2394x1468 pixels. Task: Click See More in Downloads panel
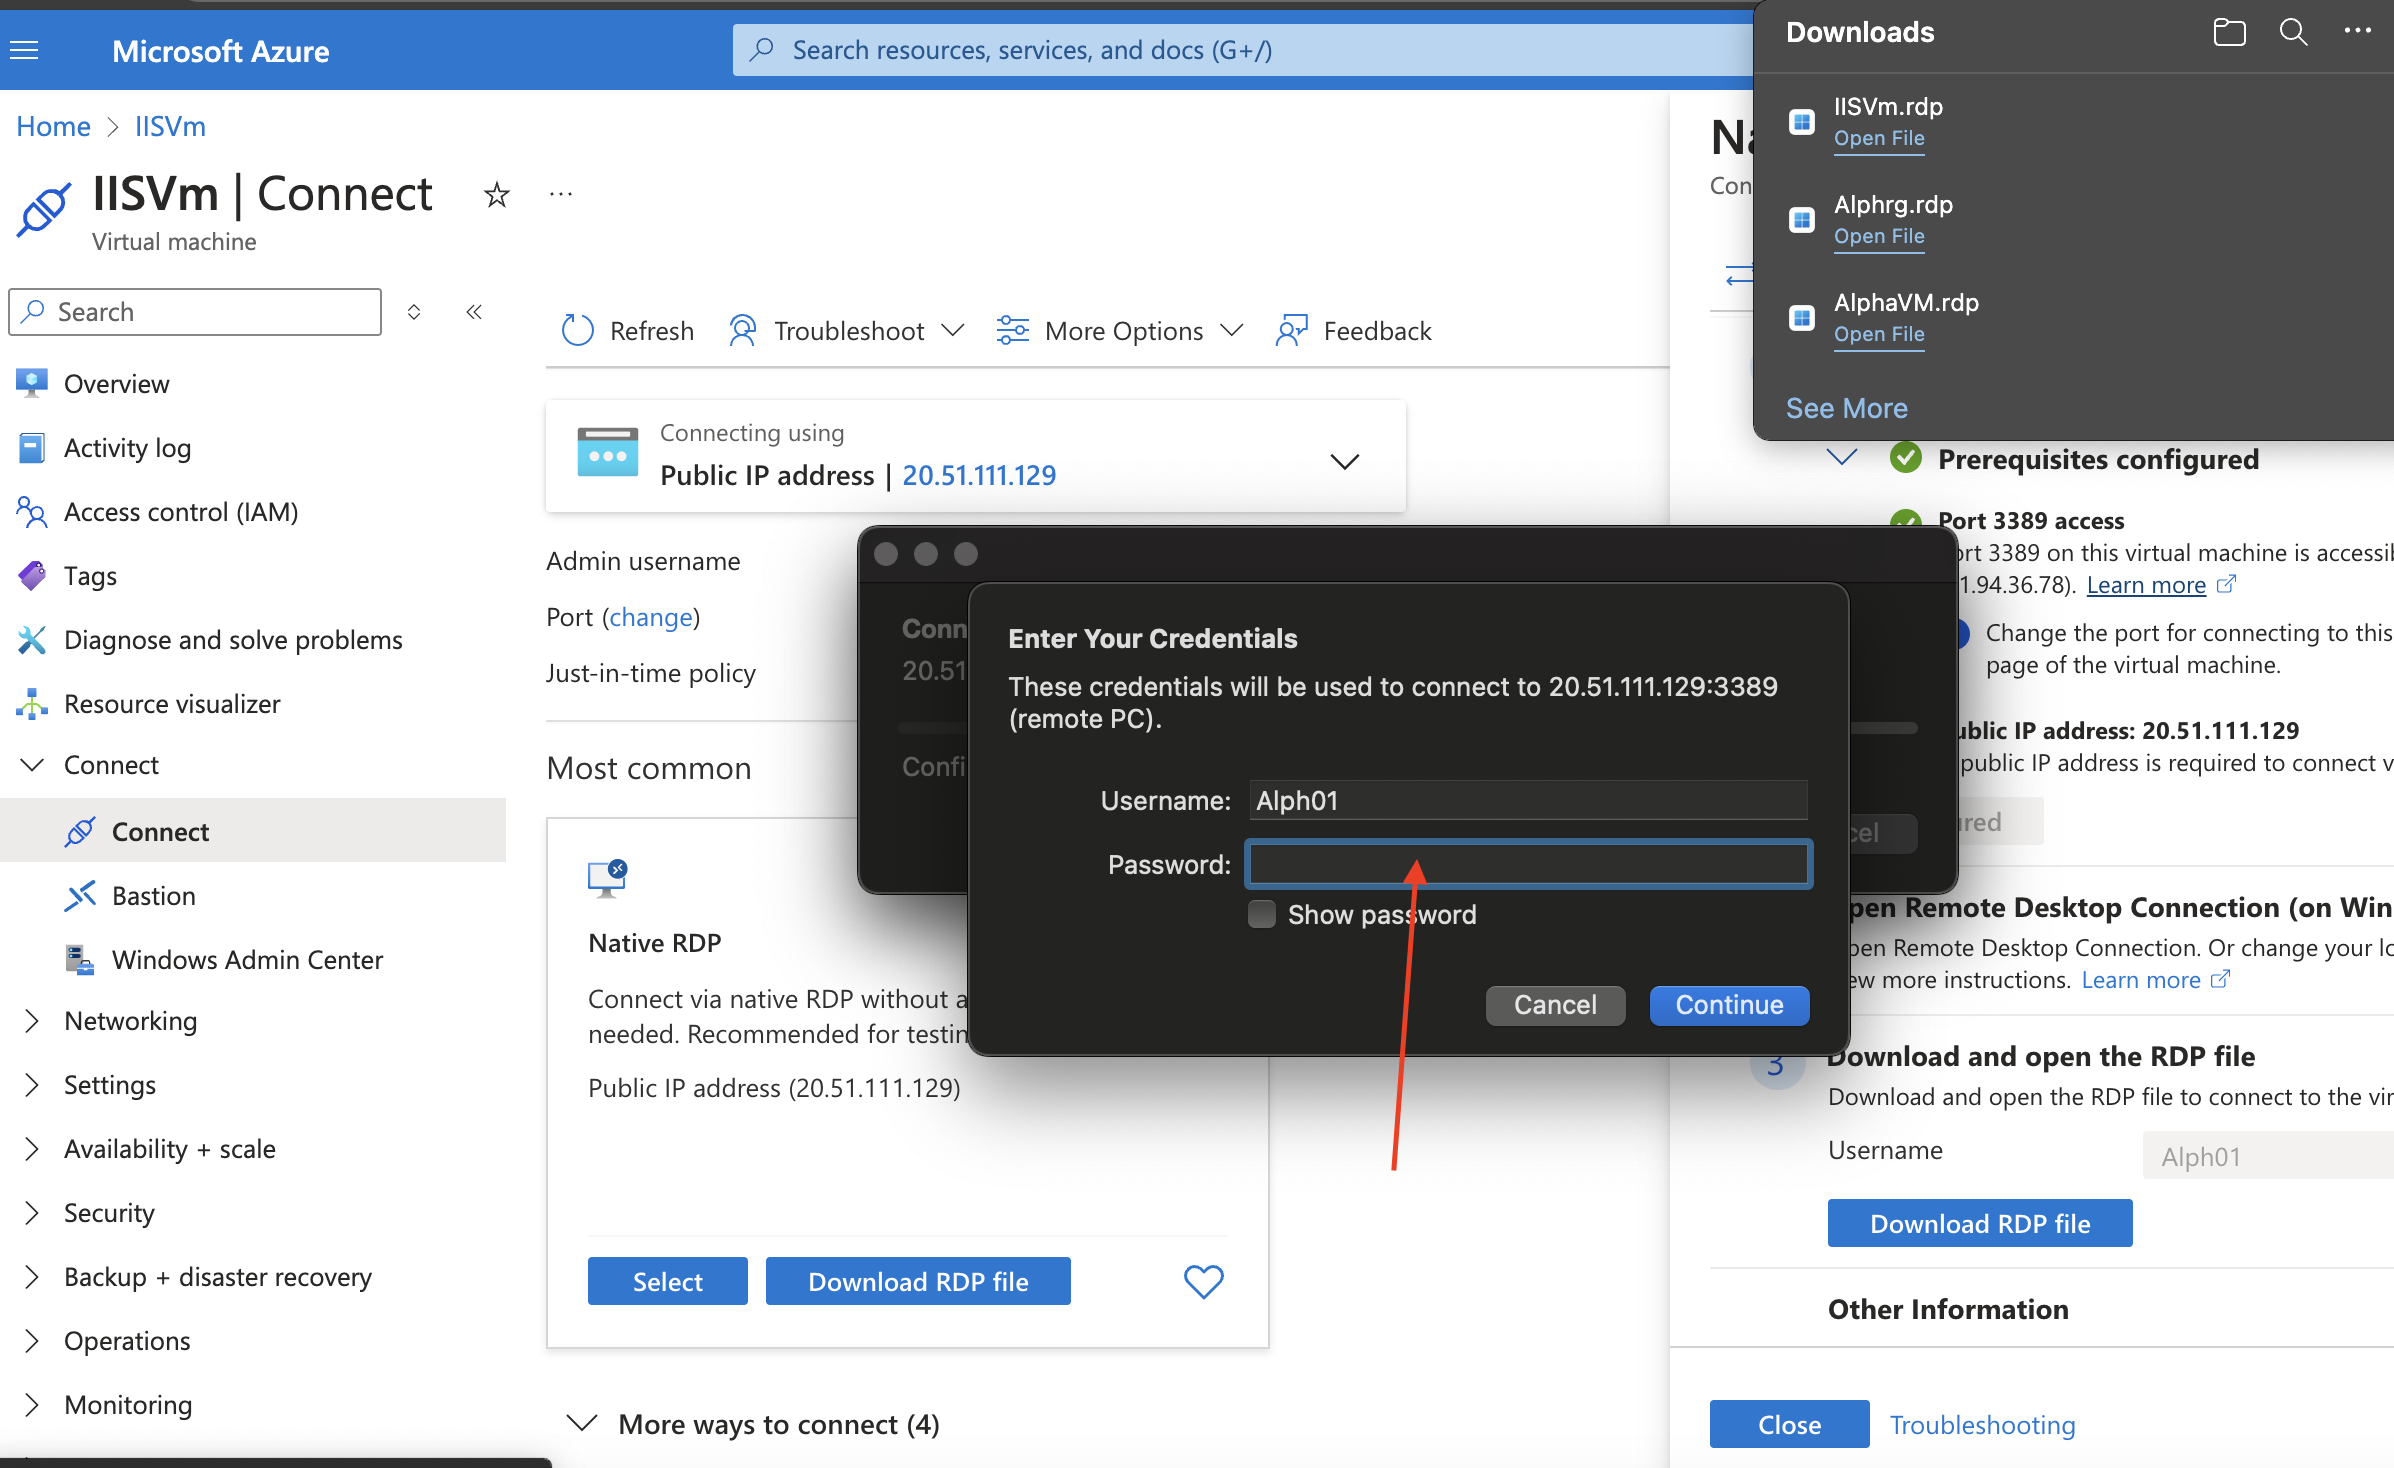pyautogui.click(x=1846, y=408)
